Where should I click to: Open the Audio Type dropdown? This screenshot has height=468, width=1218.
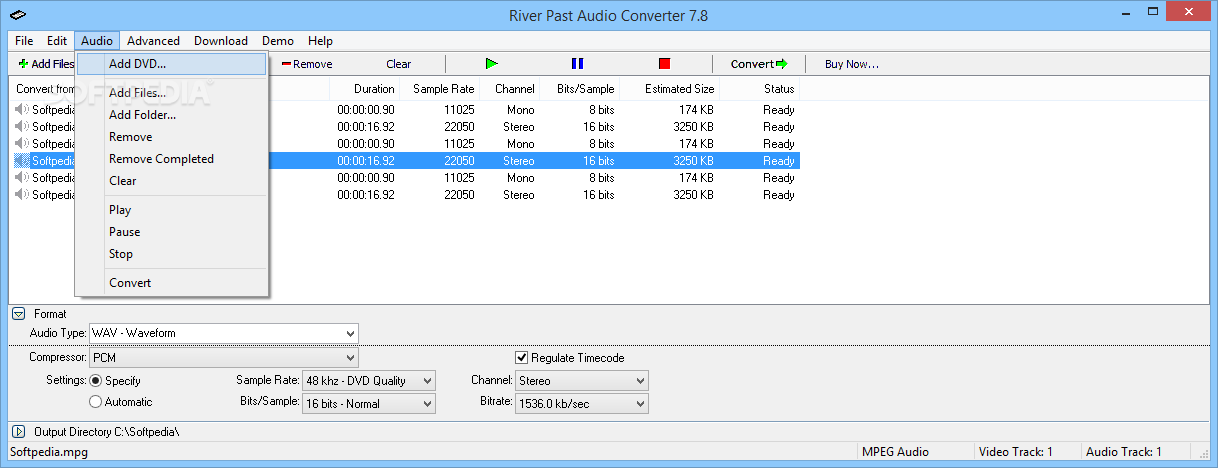click(350, 333)
